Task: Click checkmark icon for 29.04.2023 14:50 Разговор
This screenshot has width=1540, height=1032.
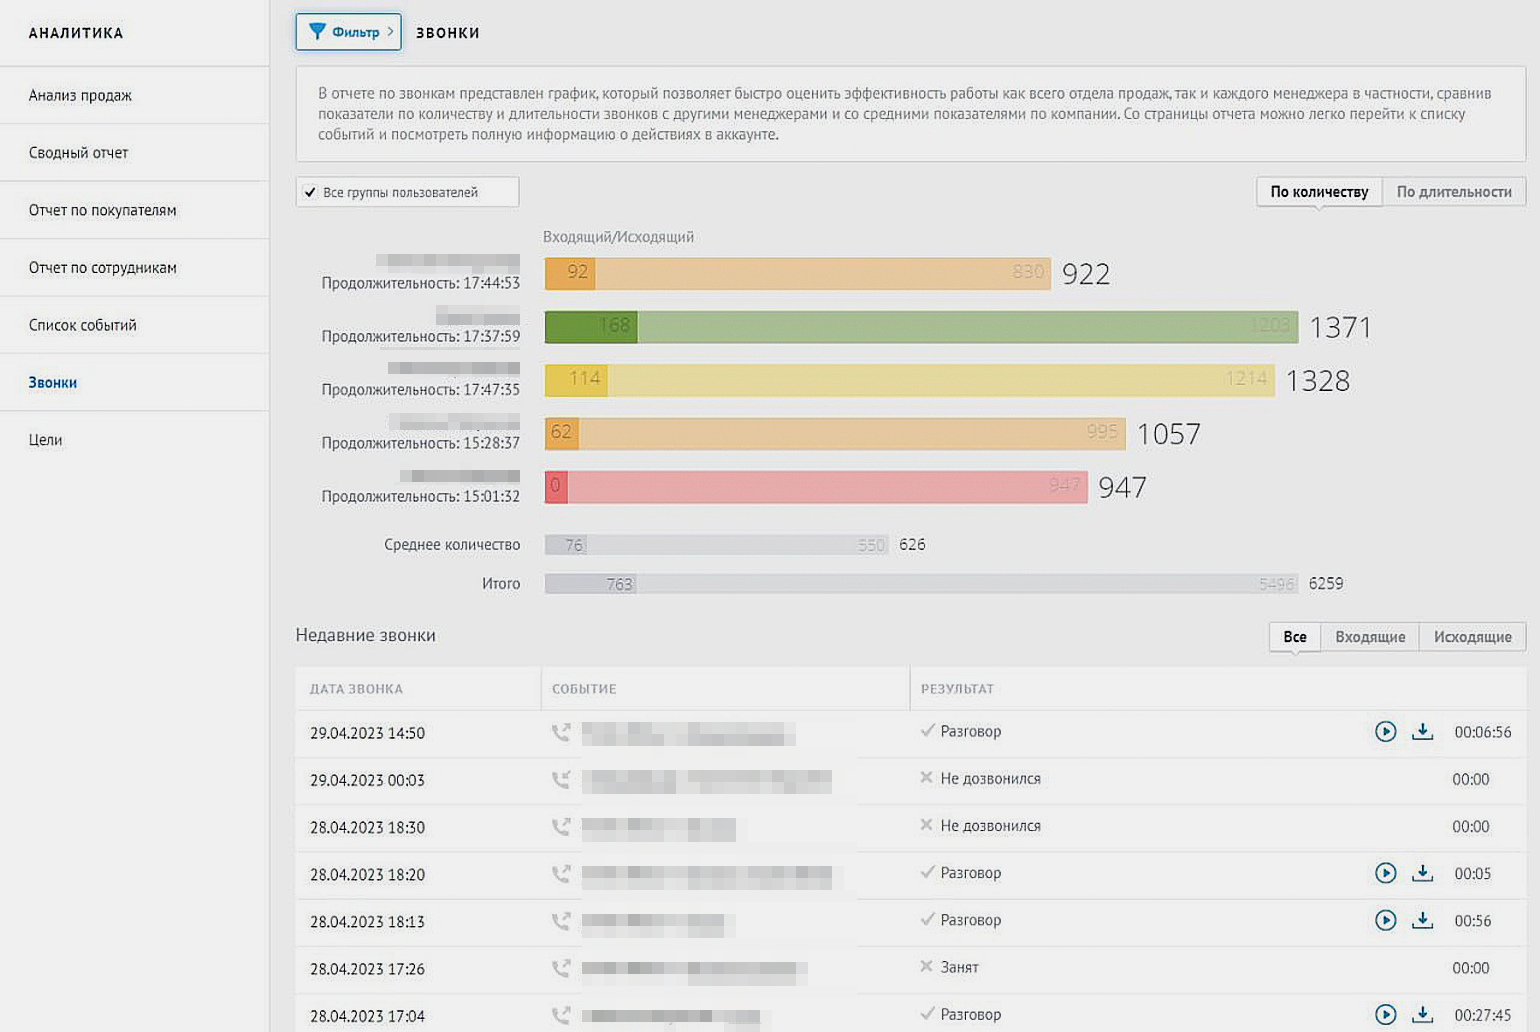Action: (x=927, y=731)
